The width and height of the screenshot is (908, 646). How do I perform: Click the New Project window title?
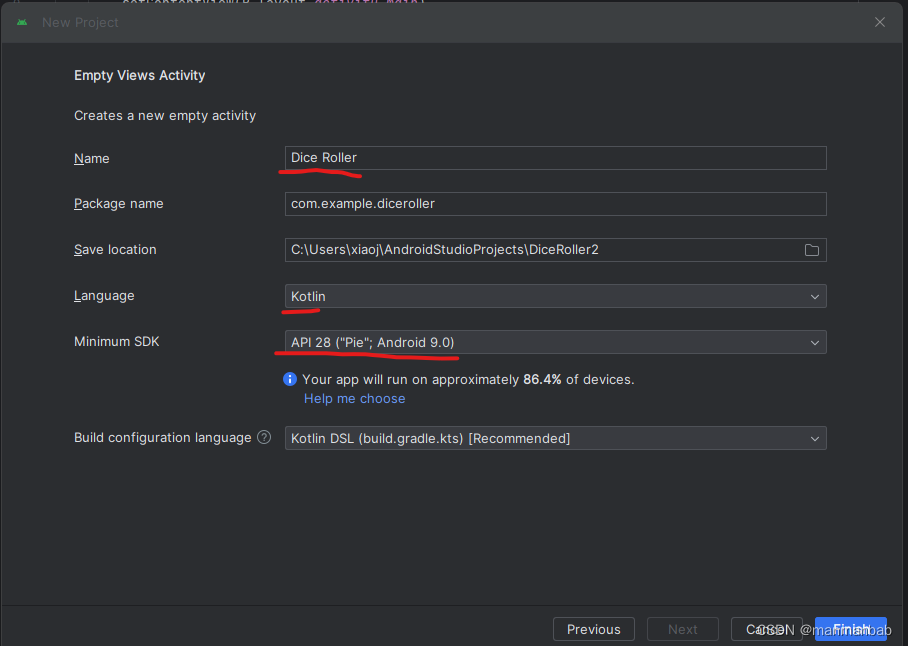80,23
